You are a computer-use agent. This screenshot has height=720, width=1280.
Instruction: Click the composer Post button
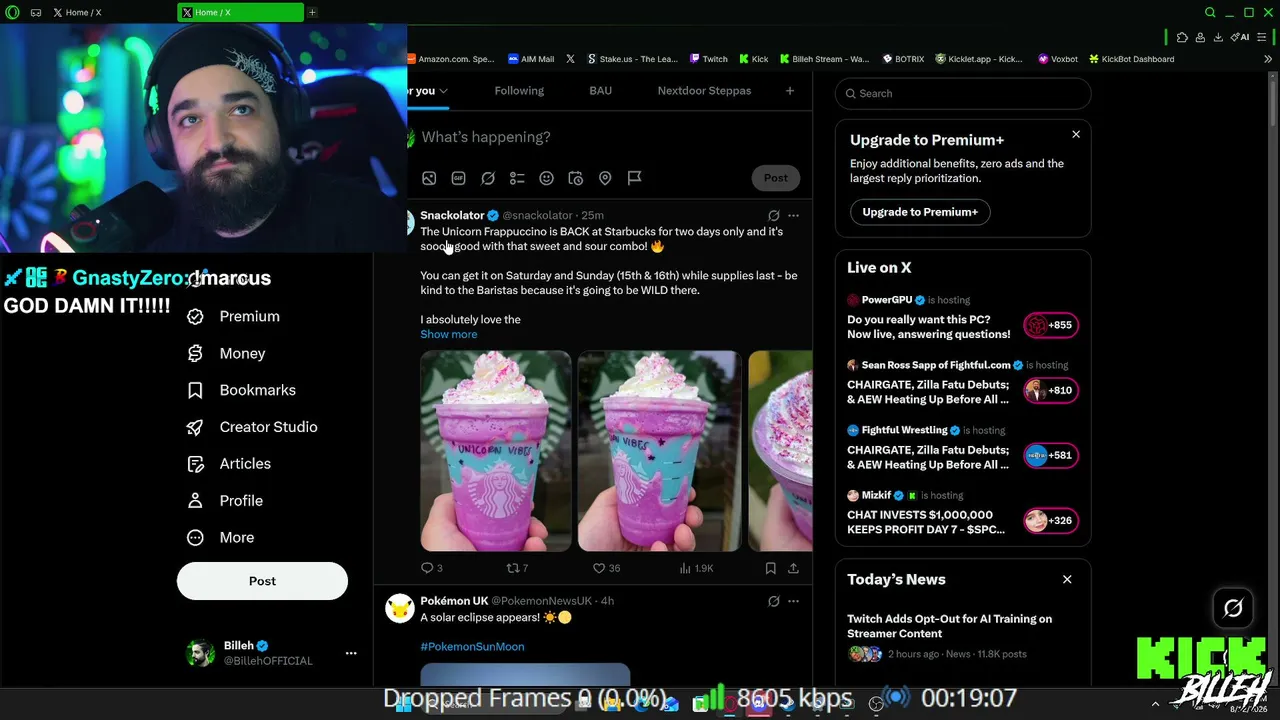776,178
